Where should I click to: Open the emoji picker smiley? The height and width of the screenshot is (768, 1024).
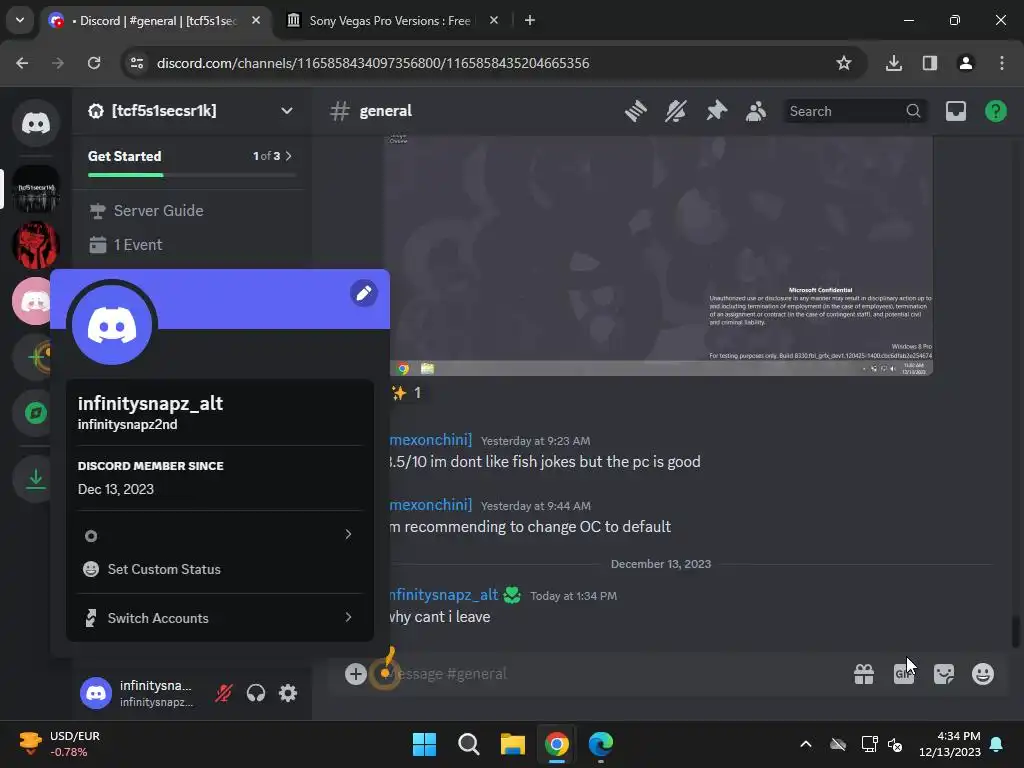pyautogui.click(x=983, y=674)
